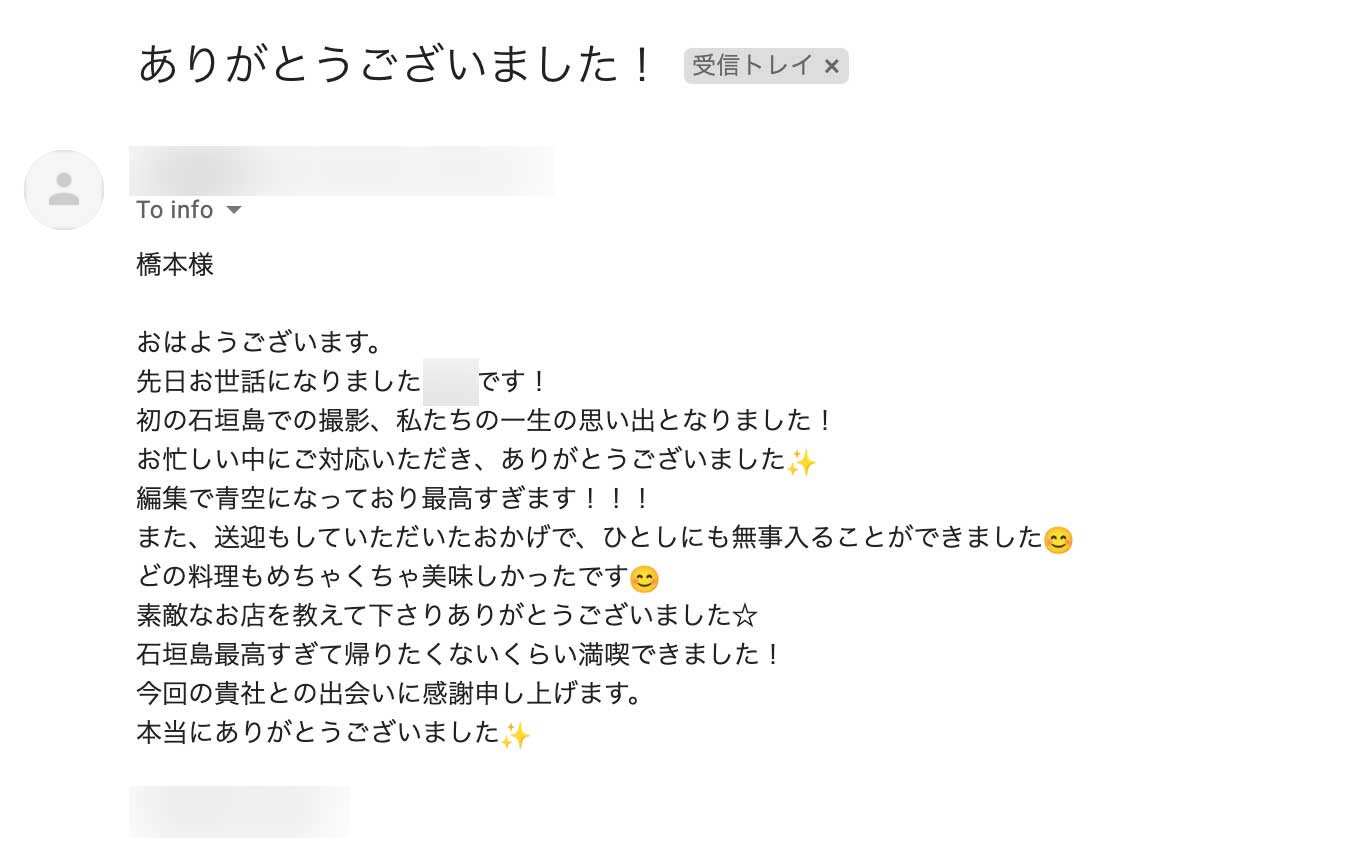
Task: Click the line starting 初の石垣島での撮影
Action: pos(484,421)
